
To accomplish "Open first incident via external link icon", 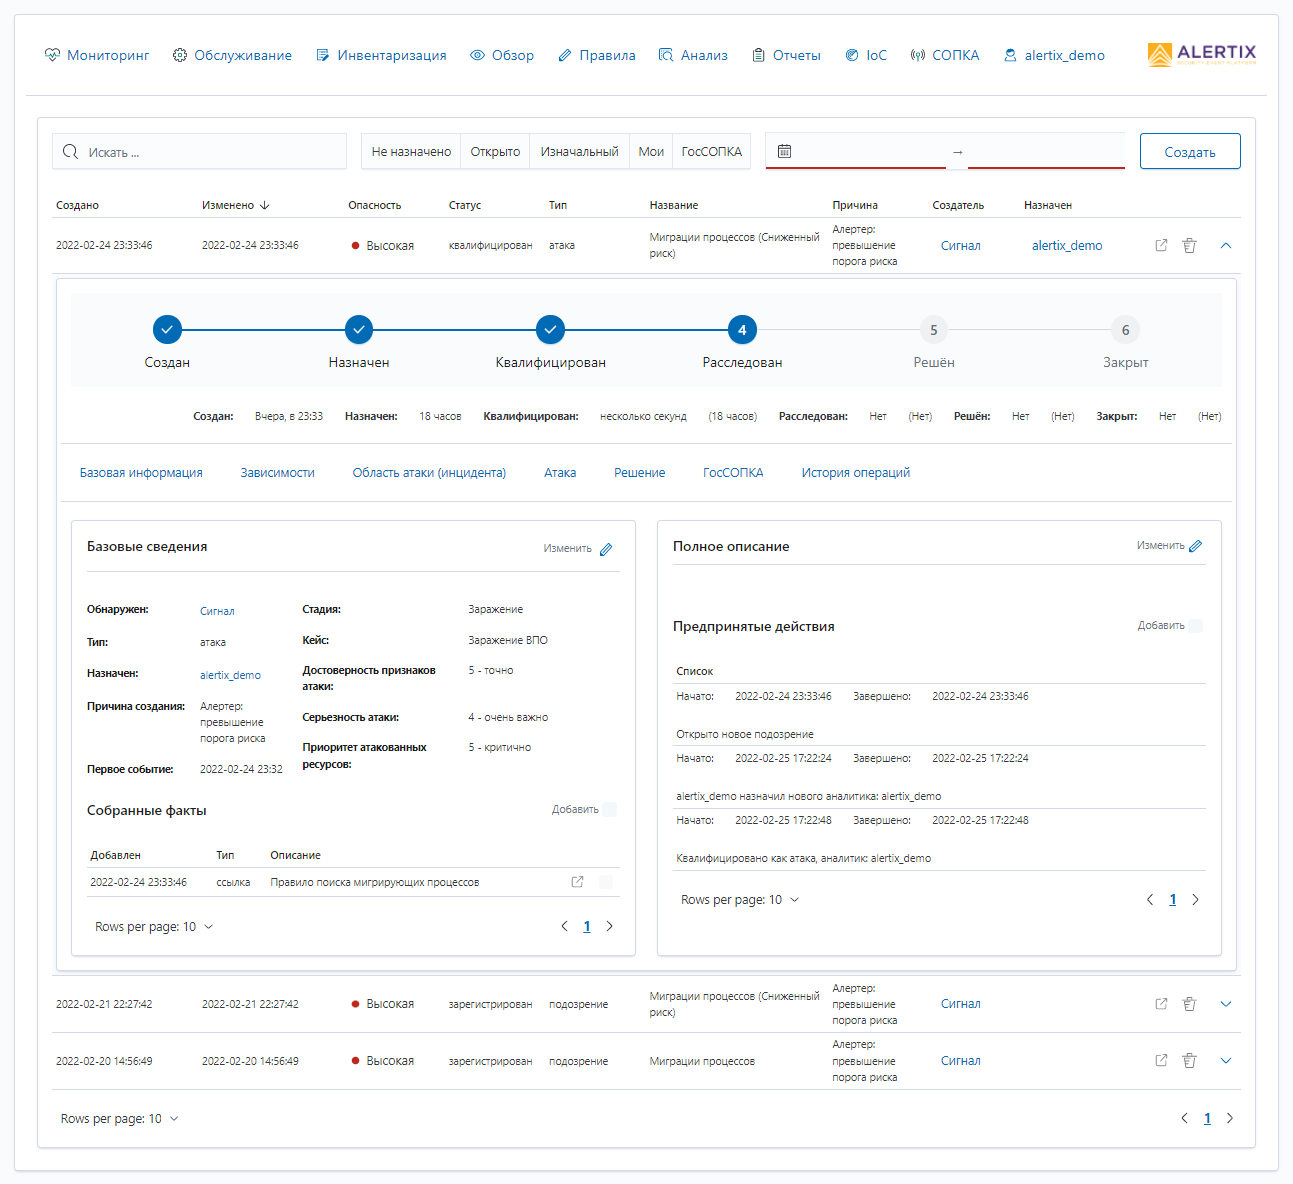I will [x=1161, y=245].
